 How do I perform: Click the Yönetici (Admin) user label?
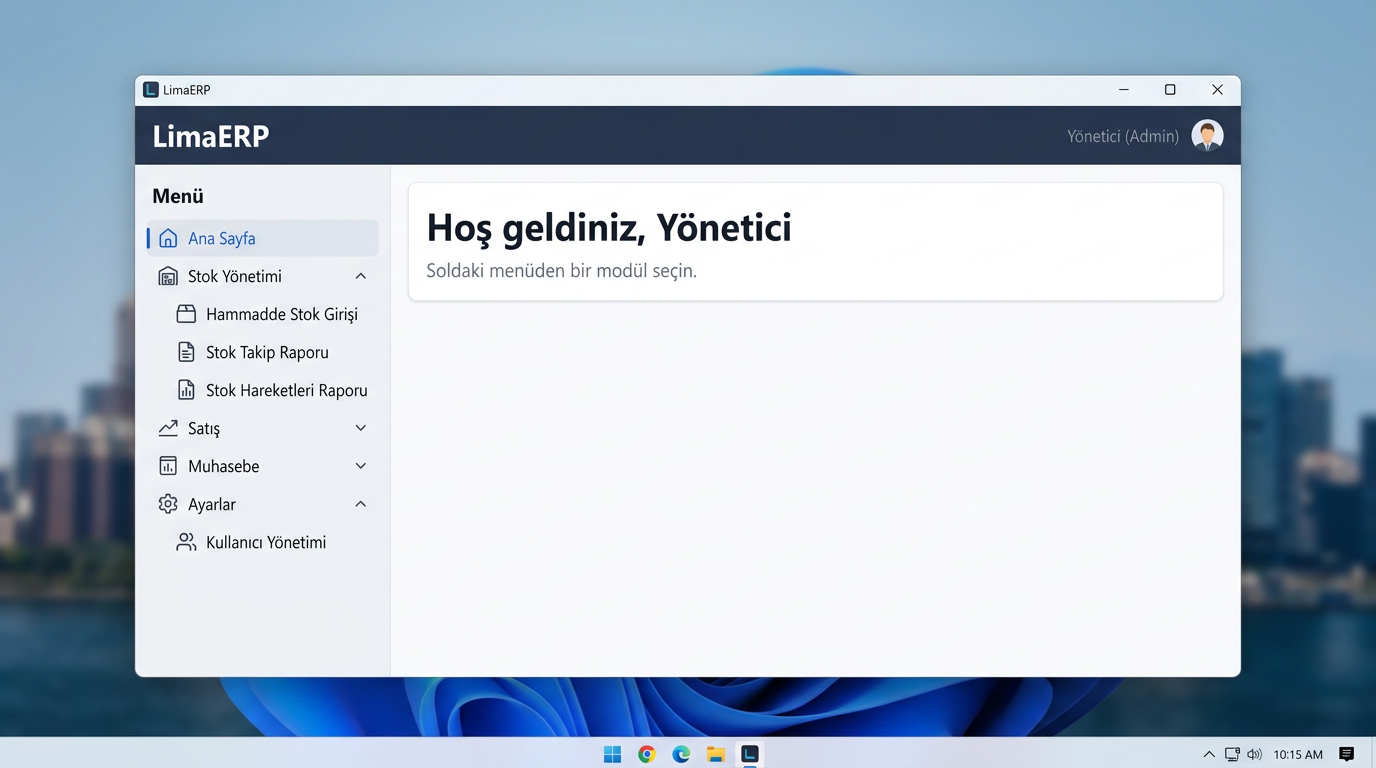coord(1123,136)
